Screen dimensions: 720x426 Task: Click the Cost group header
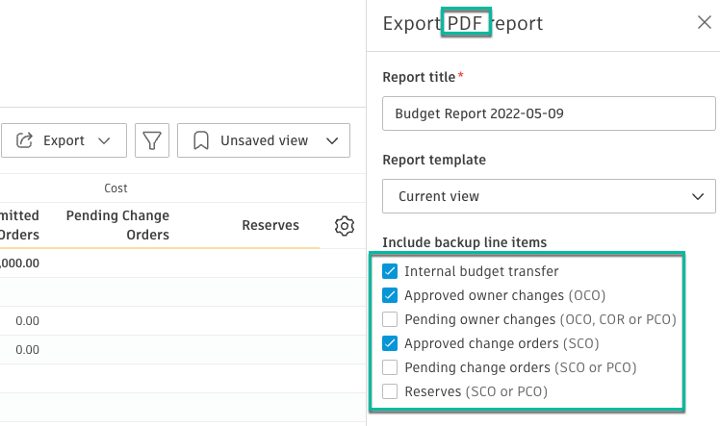(116, 188)
